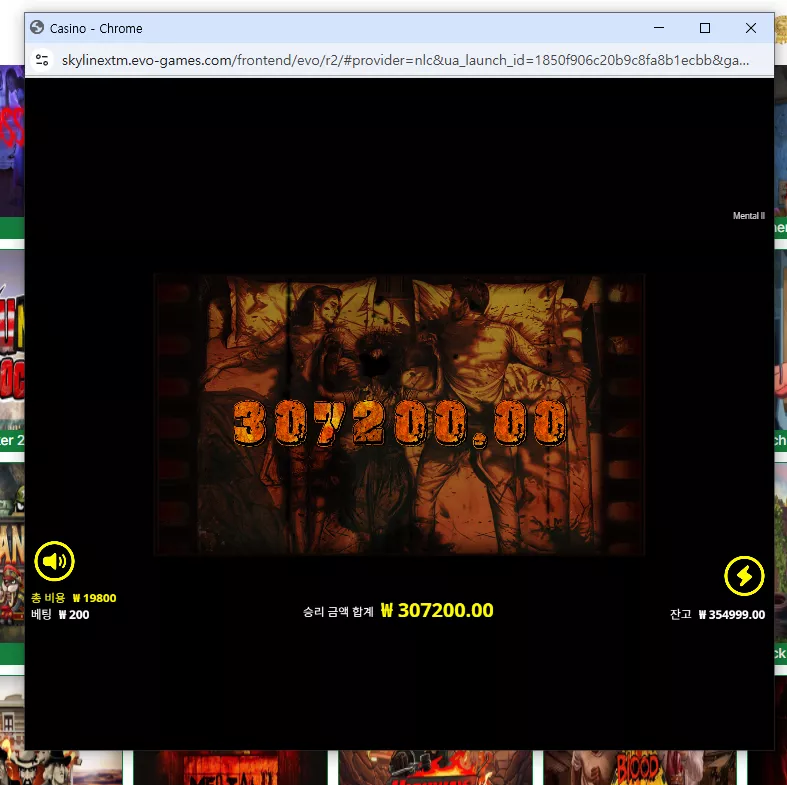Viewport: 787px width, 785px height.
Task: Close the Casino Chrome window
Action: (751, 28)
